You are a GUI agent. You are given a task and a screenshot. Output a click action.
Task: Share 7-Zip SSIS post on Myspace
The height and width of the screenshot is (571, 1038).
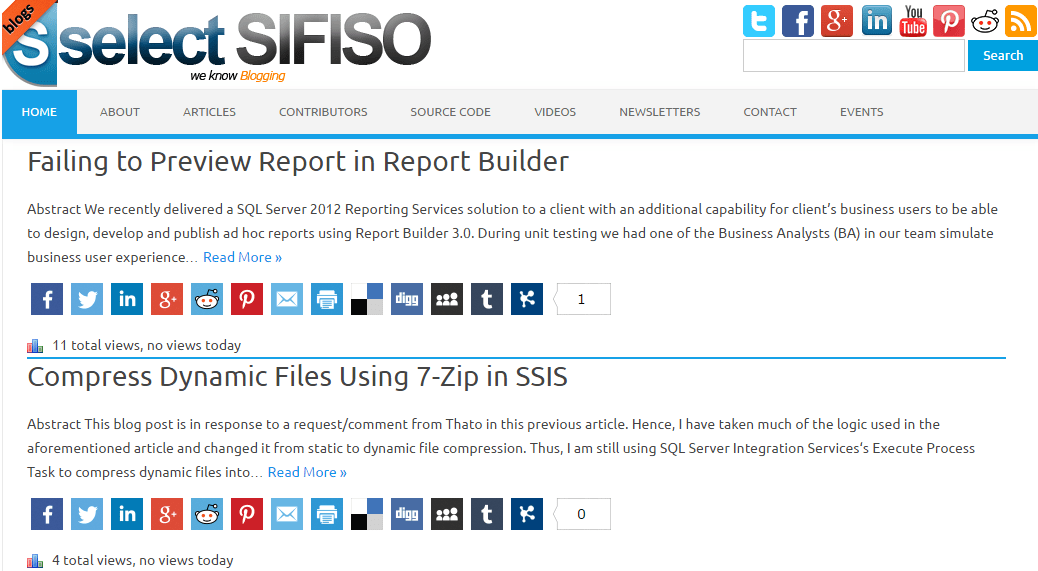point(447,514)
